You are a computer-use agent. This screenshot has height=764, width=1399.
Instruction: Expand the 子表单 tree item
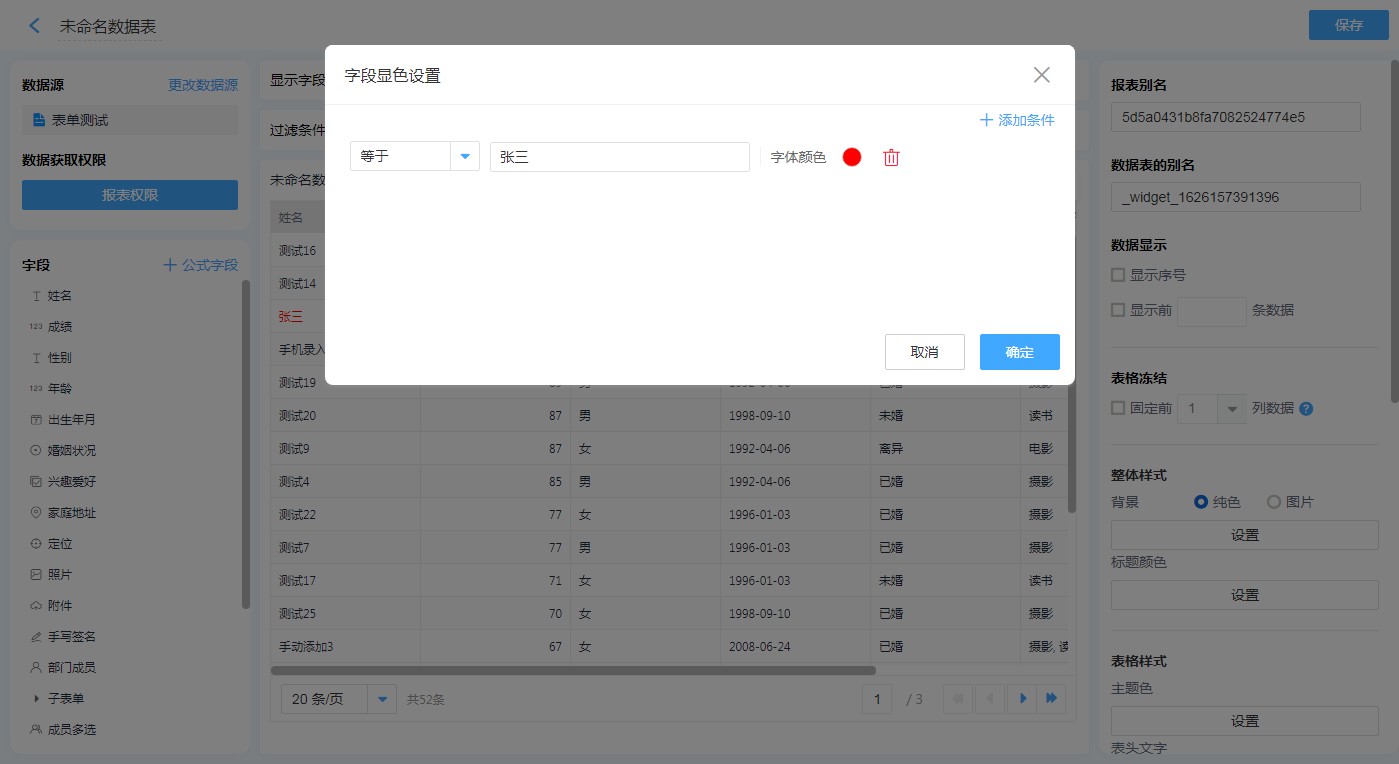click(x=37, y=698)
